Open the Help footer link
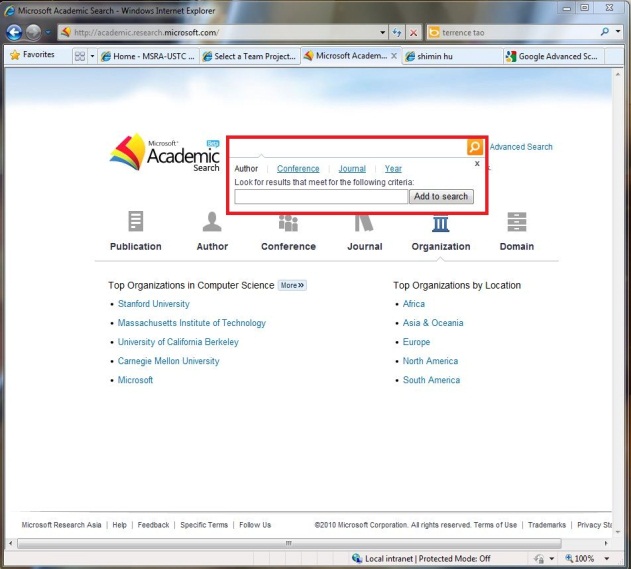The width and height of the screenshot is (631, 569). coord(119,525)
